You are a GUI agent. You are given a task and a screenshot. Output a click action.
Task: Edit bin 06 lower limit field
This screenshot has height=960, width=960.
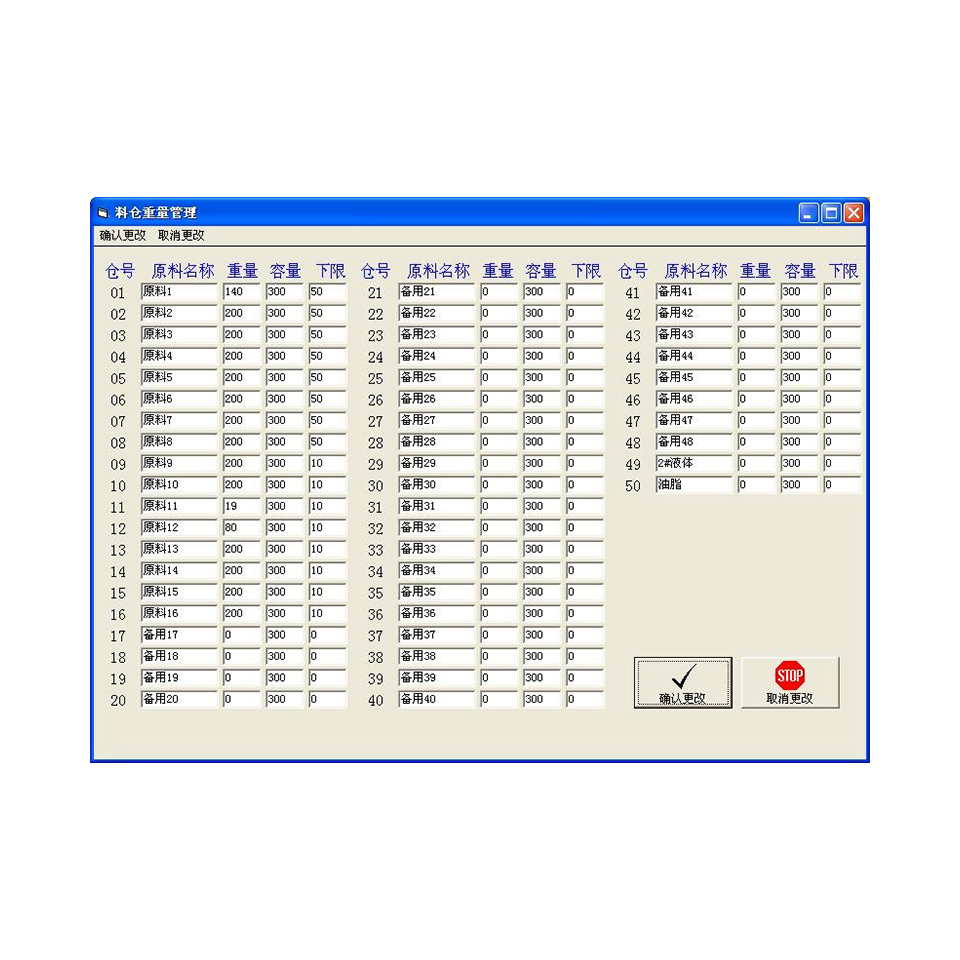(328, 399)
